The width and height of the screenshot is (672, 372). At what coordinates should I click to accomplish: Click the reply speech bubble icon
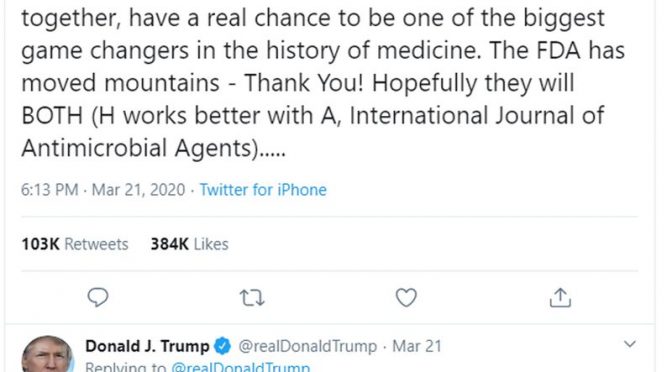pos(98,297)
